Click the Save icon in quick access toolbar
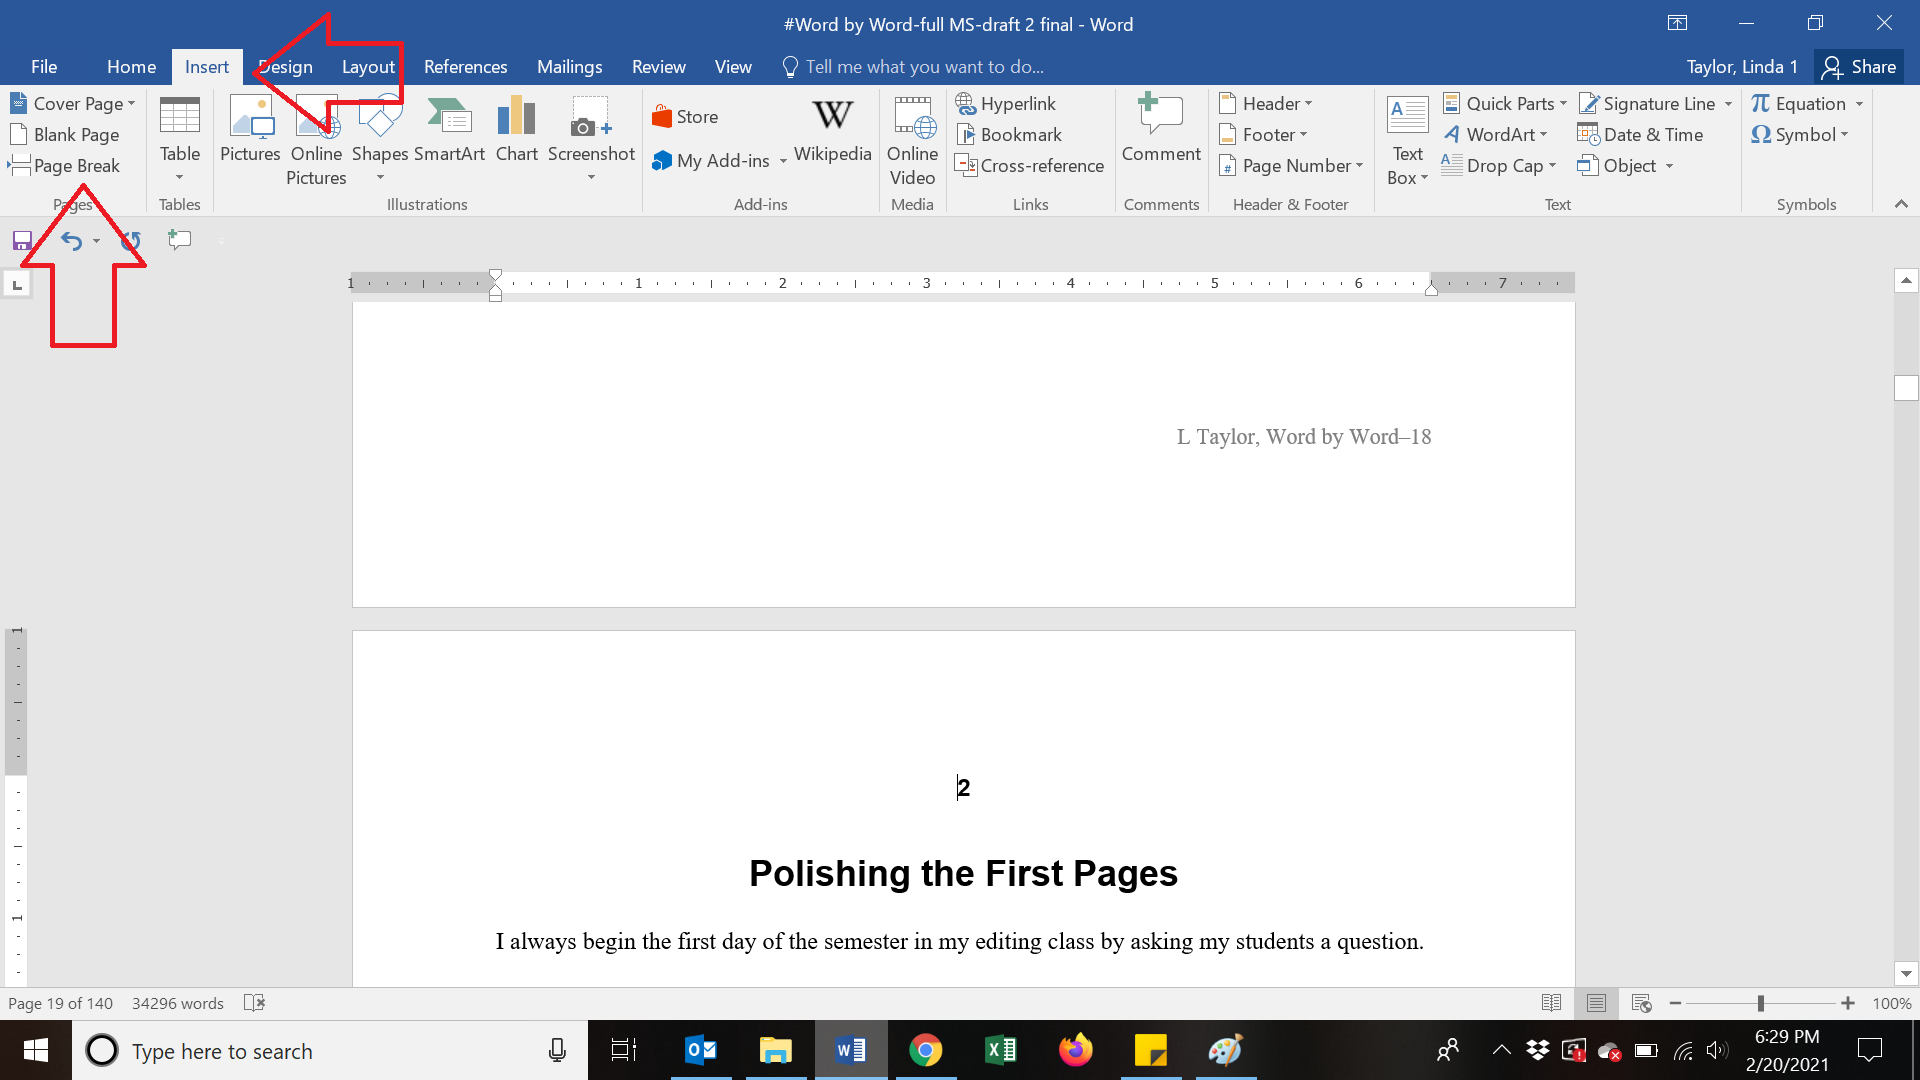This screenshot has width=1920, height=1080. click(22, 241)
